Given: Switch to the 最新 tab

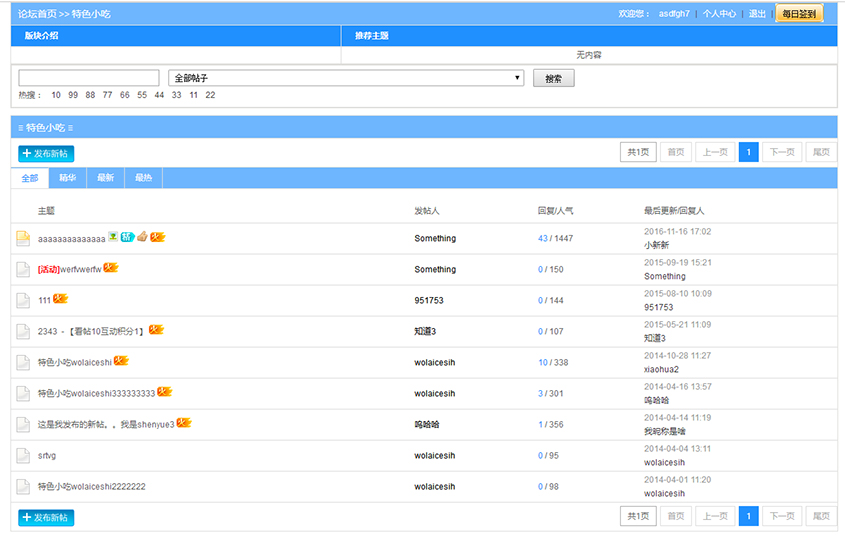Looking at the screenshot, I should 105,178.
